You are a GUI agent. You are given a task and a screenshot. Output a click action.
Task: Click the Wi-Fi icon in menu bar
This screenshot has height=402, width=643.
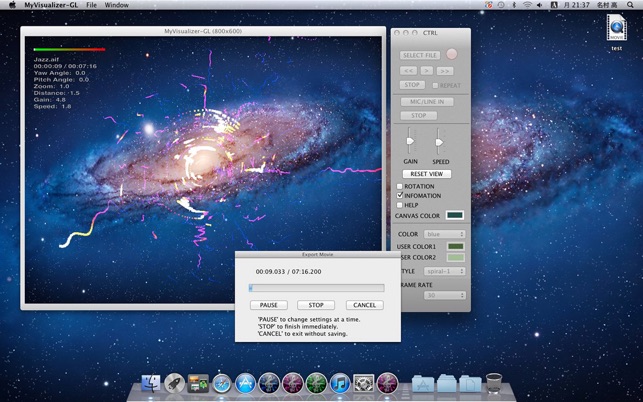(527, 5)
